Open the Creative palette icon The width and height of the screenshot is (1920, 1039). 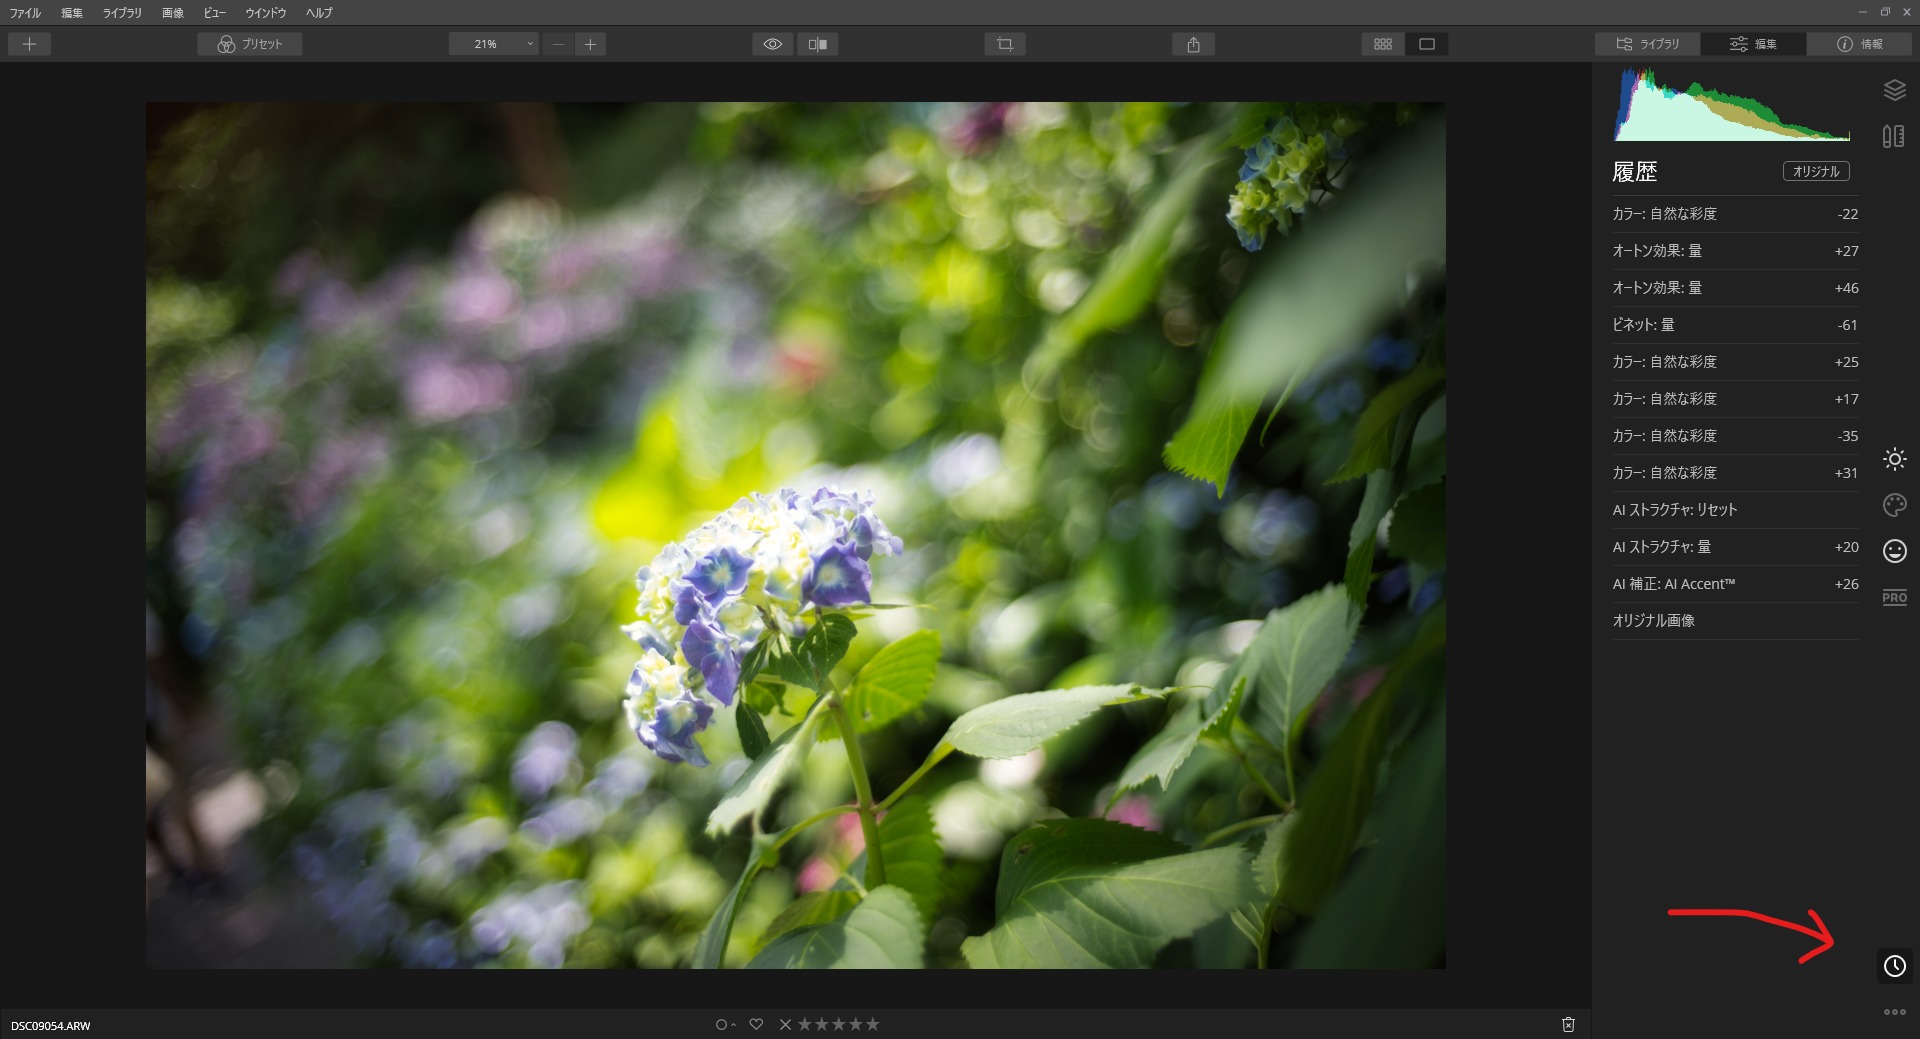(x=1894, y=505)
